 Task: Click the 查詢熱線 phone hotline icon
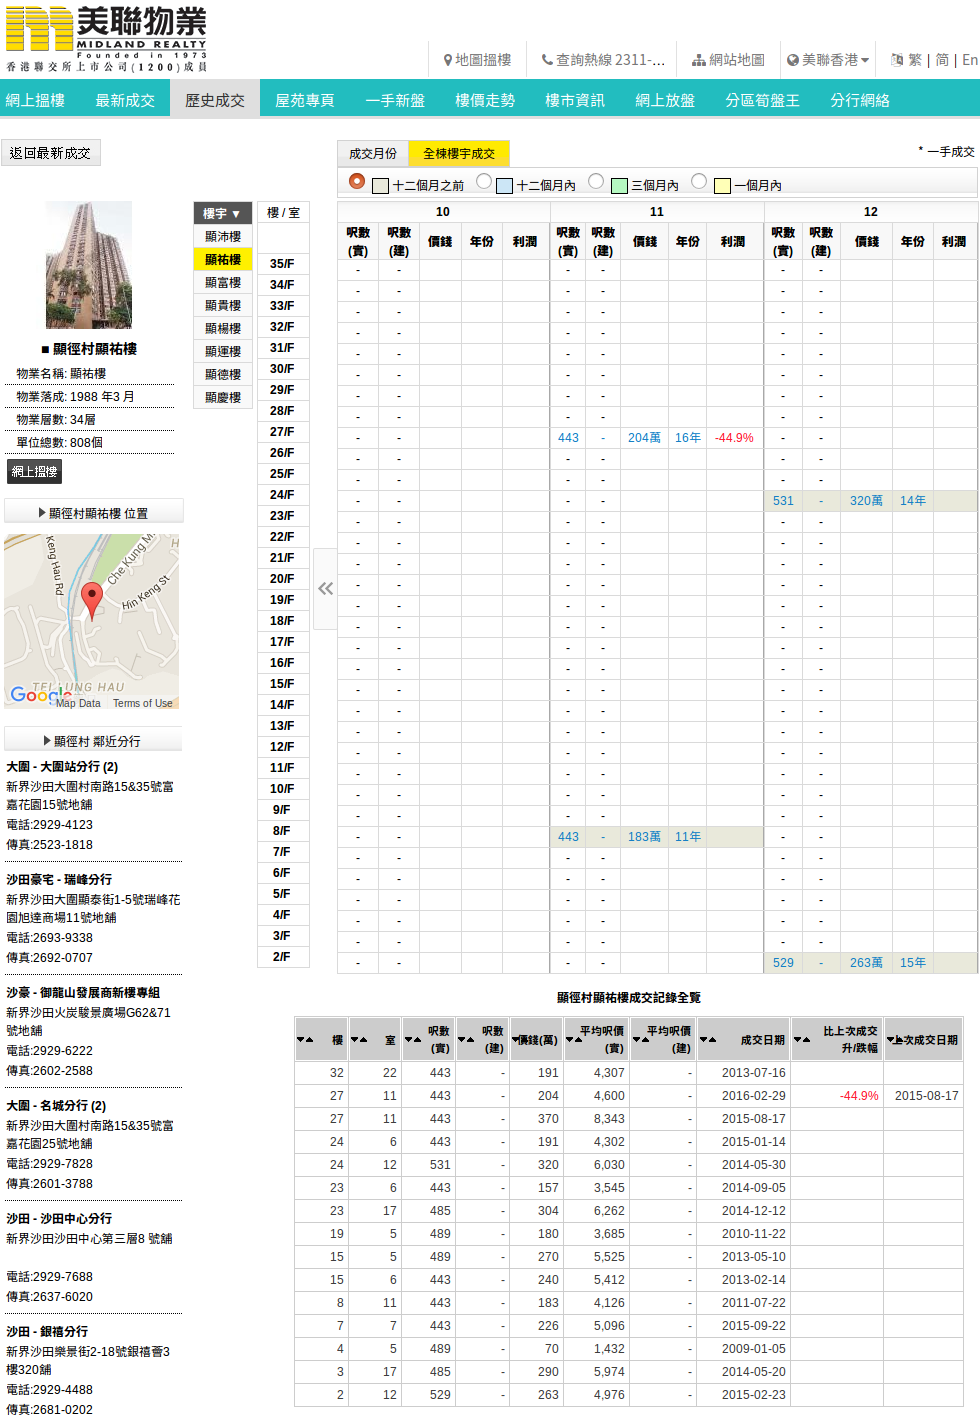547,60
